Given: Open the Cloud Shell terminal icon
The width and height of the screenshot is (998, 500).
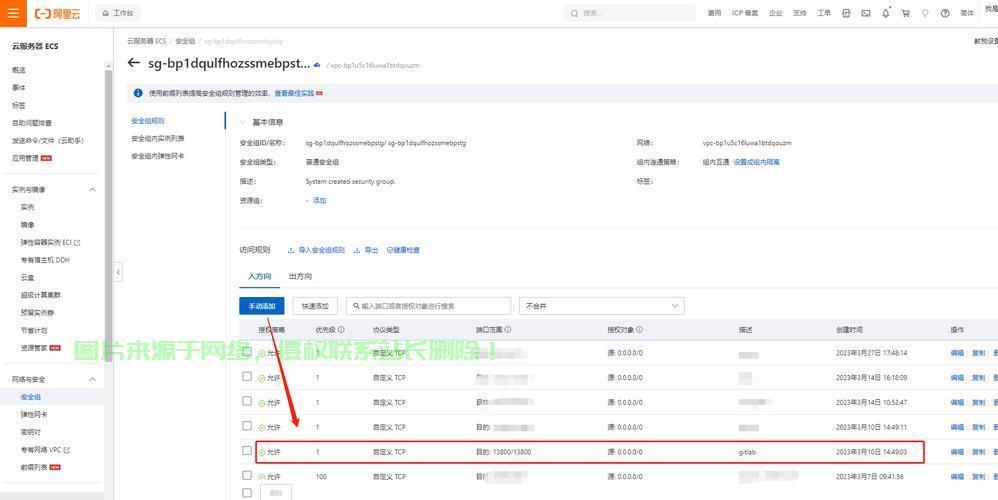Looking at the screenshot, I should tap(866, 13).
